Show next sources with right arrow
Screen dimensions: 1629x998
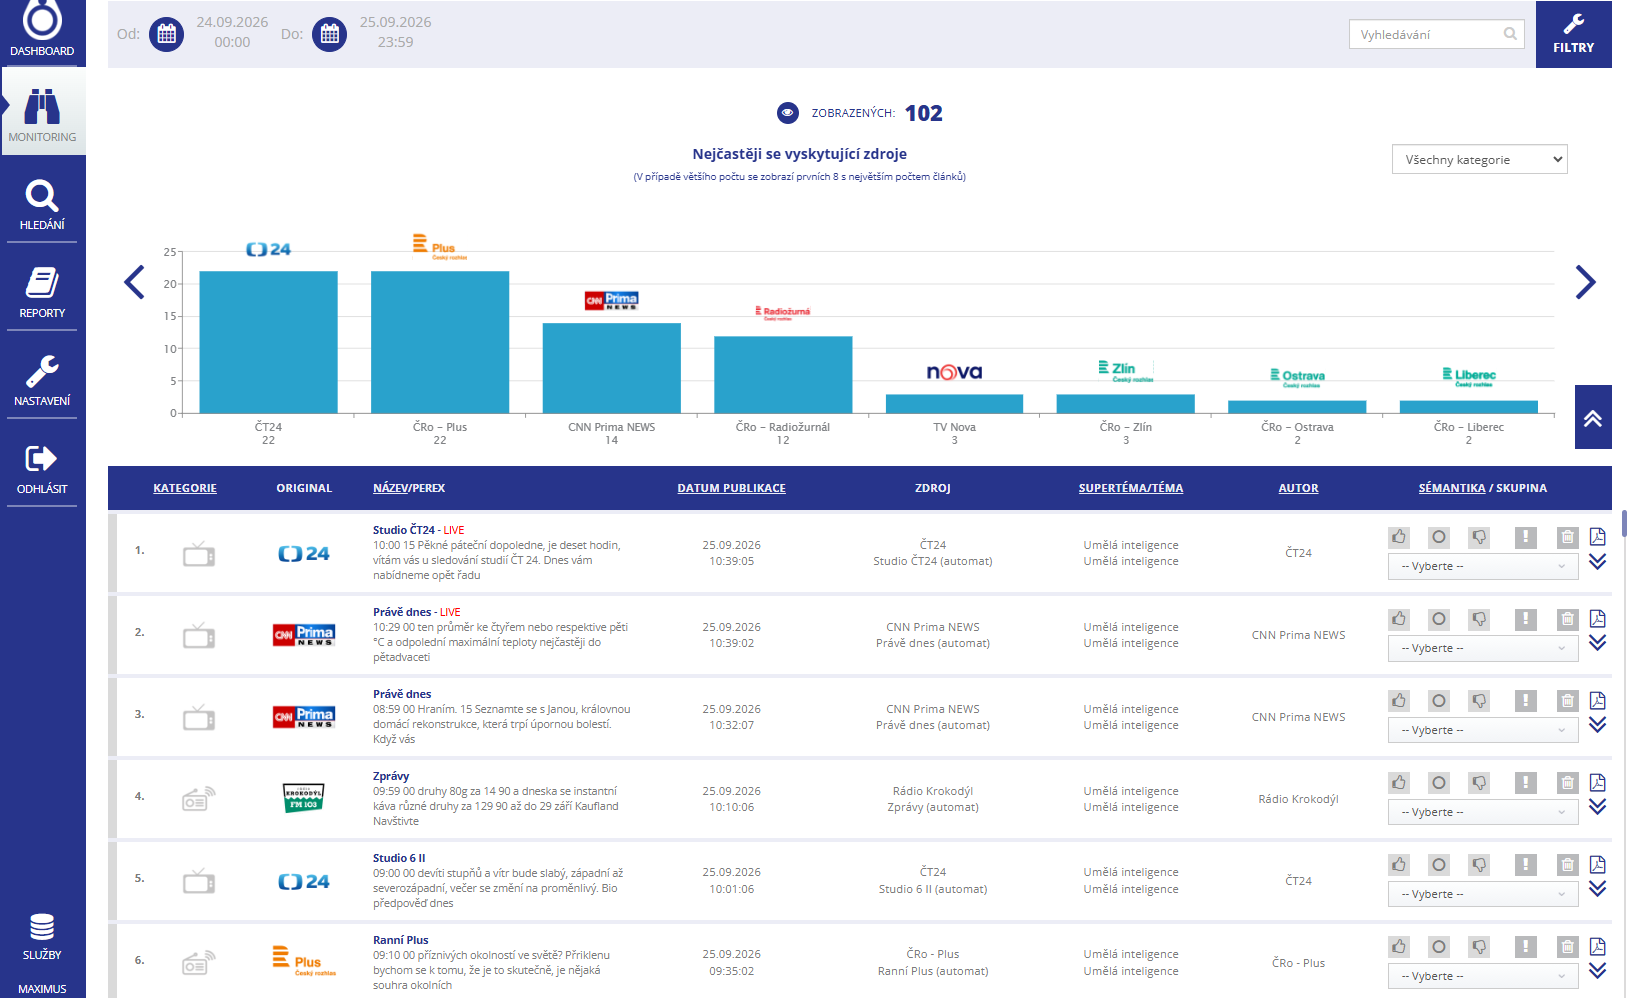(1585, 282)
